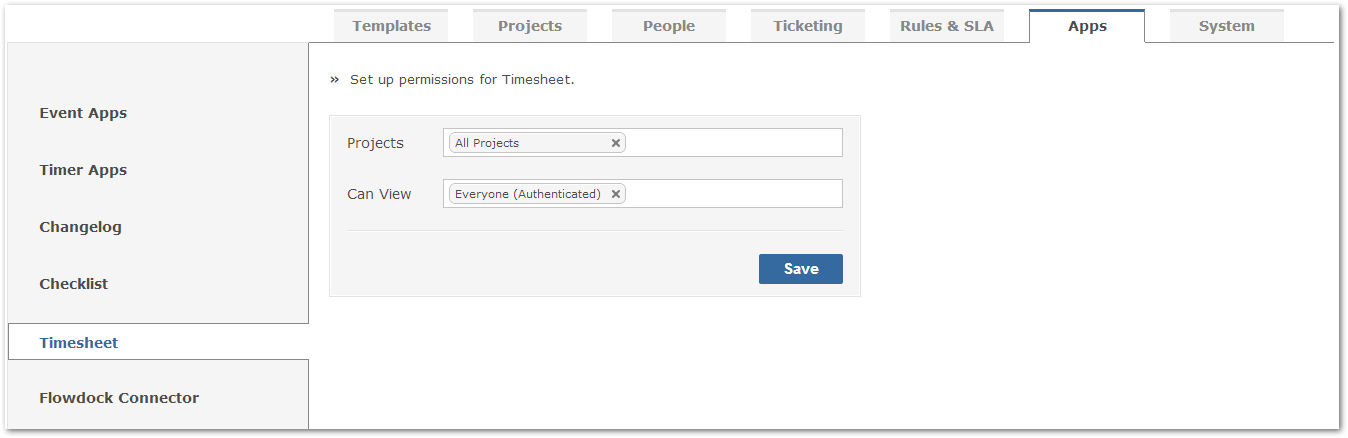Image resolution: width=1348 pixels, height=438 pixels.
Task: Click the All Projects tag label
Action: (x=487, y=143)
